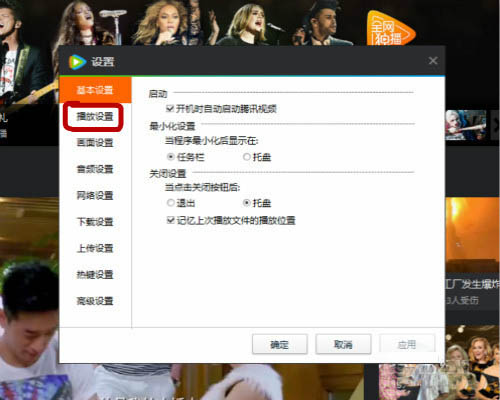This screenshot has width=500, height=400.
Task: Open the Harley Quinn thumbnail in the background window
Action: coord(466,125)
